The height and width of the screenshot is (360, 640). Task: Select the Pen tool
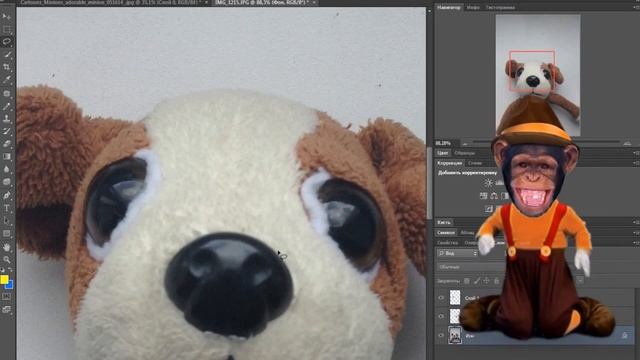tap(7, 195)
